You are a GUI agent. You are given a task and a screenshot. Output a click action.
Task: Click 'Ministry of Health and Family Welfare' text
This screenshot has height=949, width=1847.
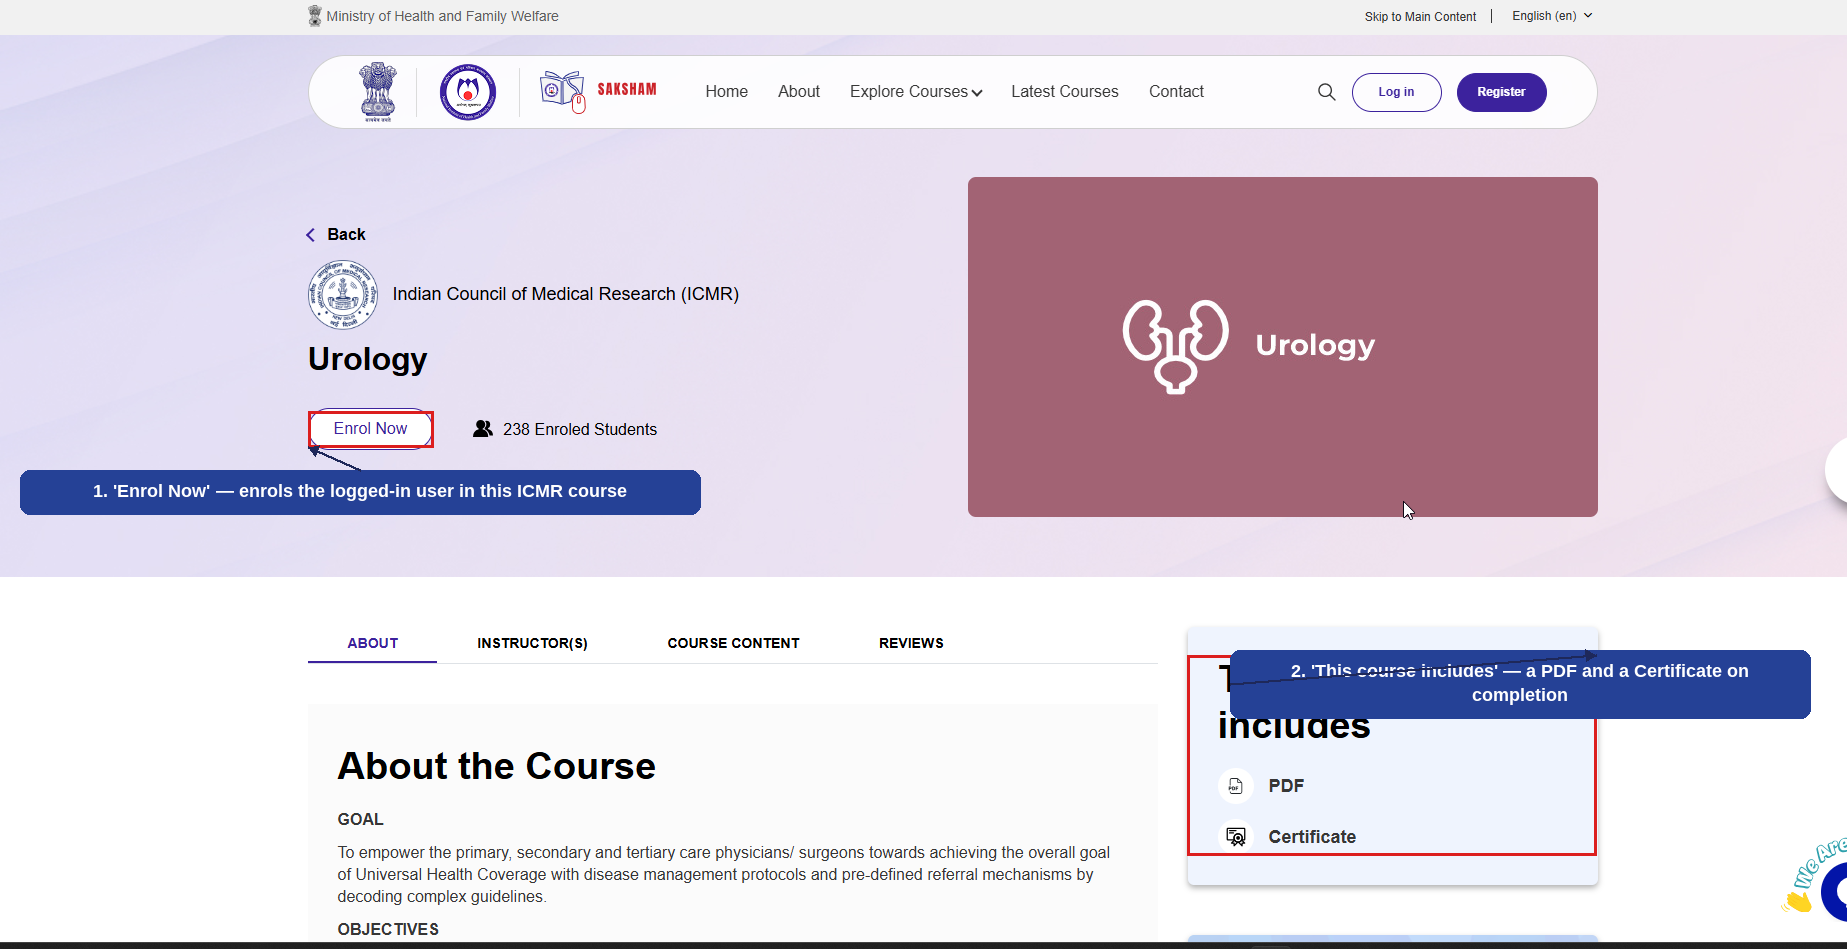pyautogui.click(x=442, y=16)
